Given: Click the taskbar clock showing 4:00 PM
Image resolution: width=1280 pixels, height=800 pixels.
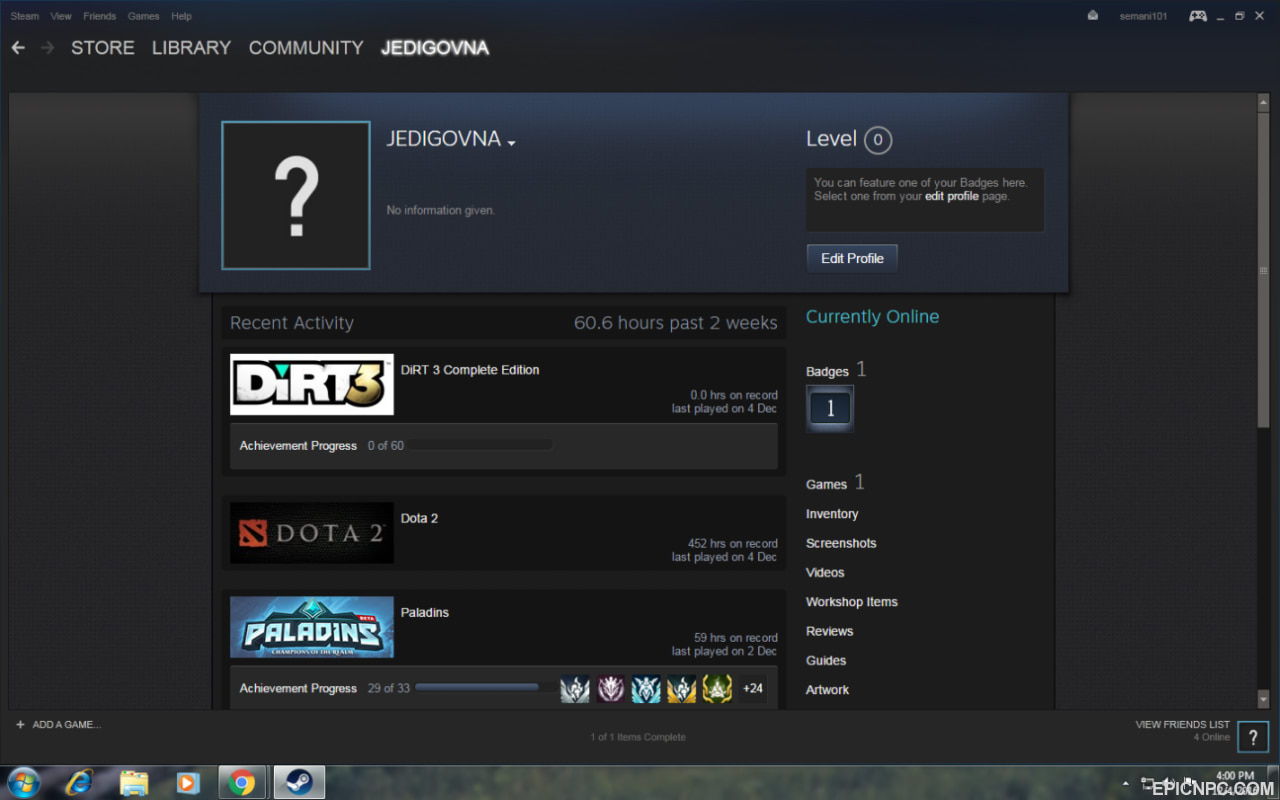Looking at the screenshot, I should [1234, 776].
